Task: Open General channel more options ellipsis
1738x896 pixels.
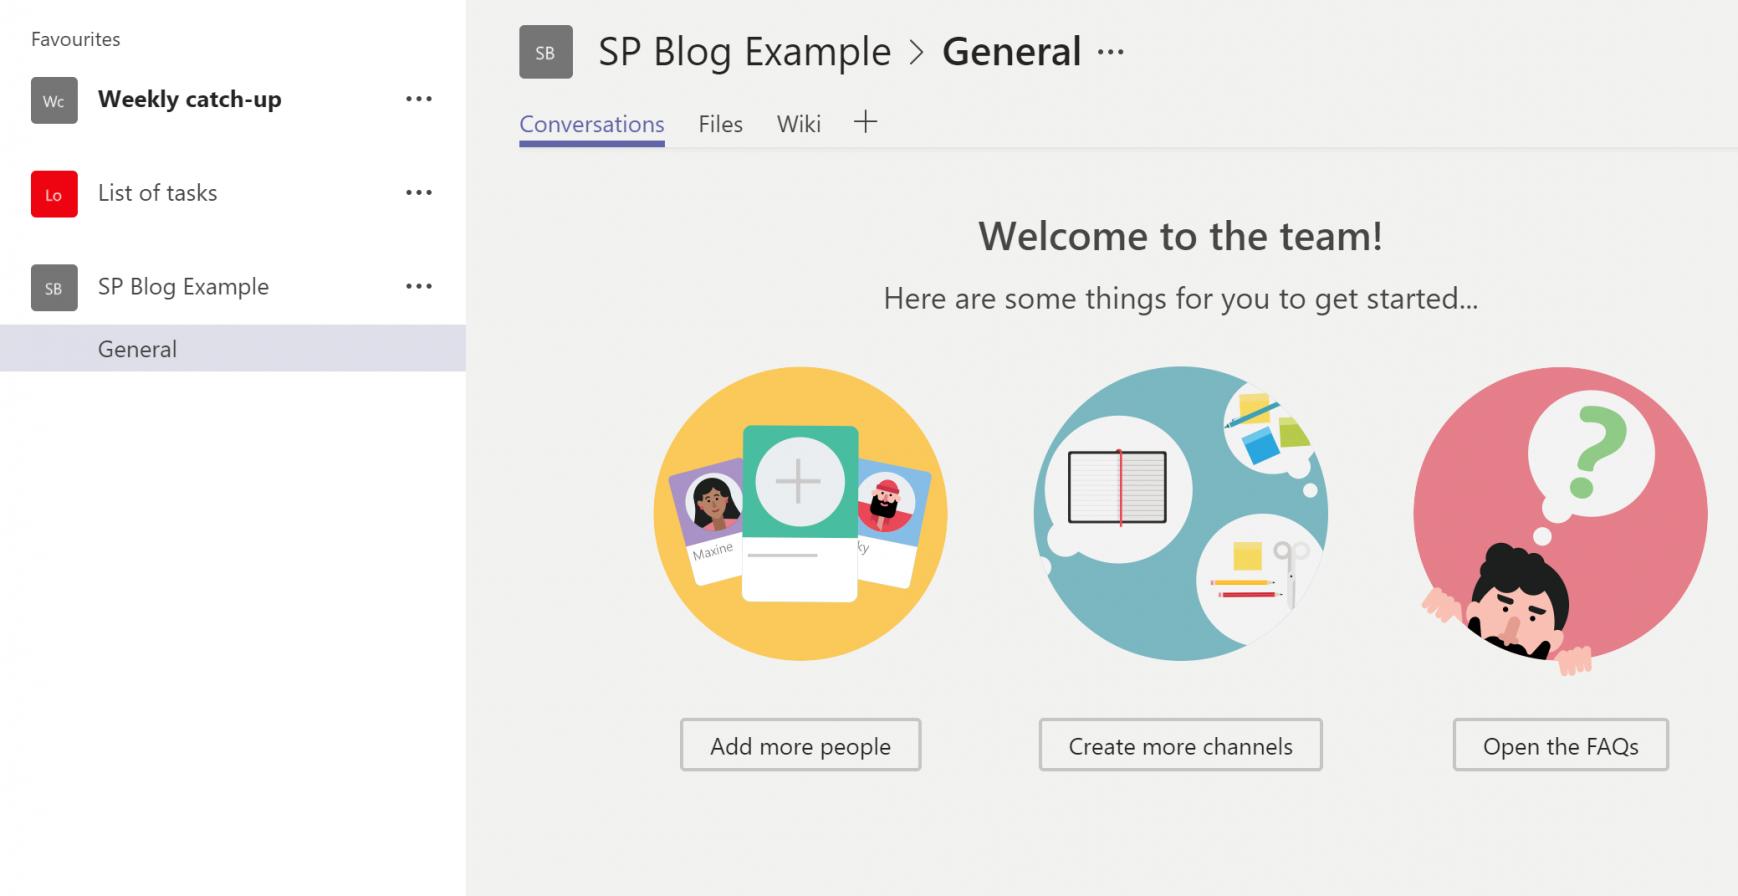Action: pos(1111,53)
